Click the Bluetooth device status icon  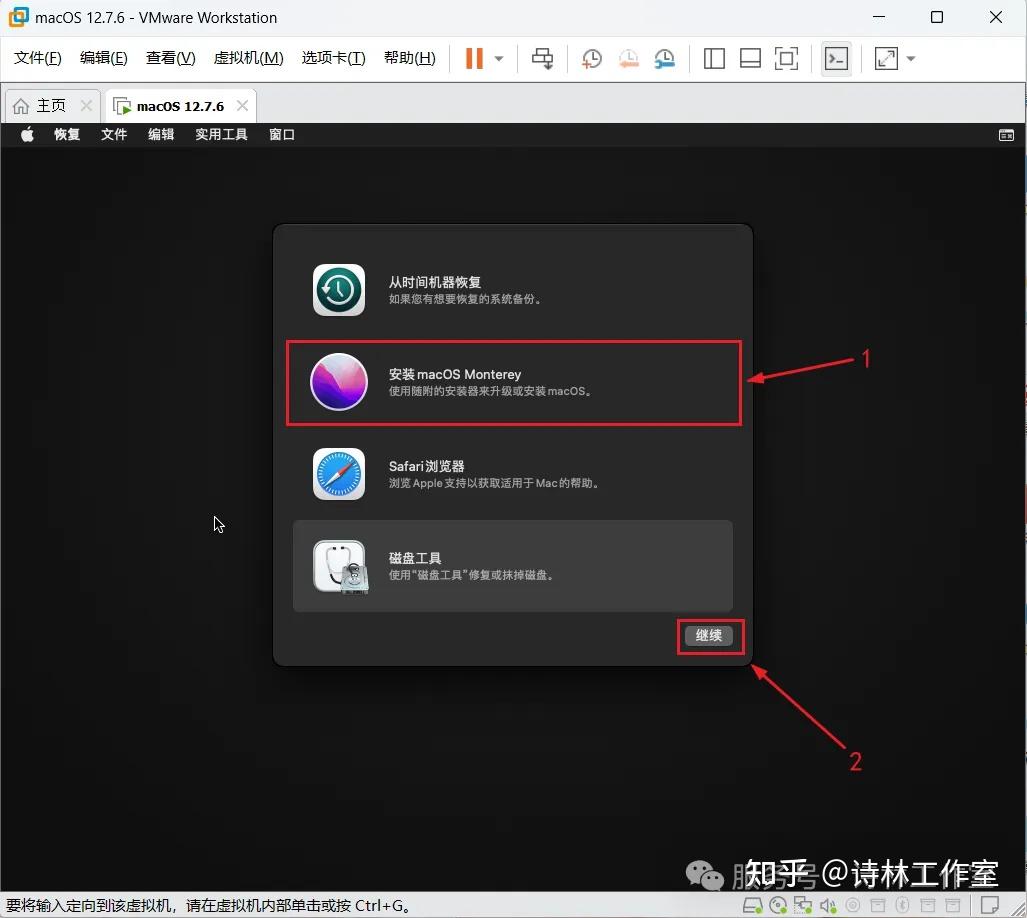pyautogui.click(x=903, y=906)
